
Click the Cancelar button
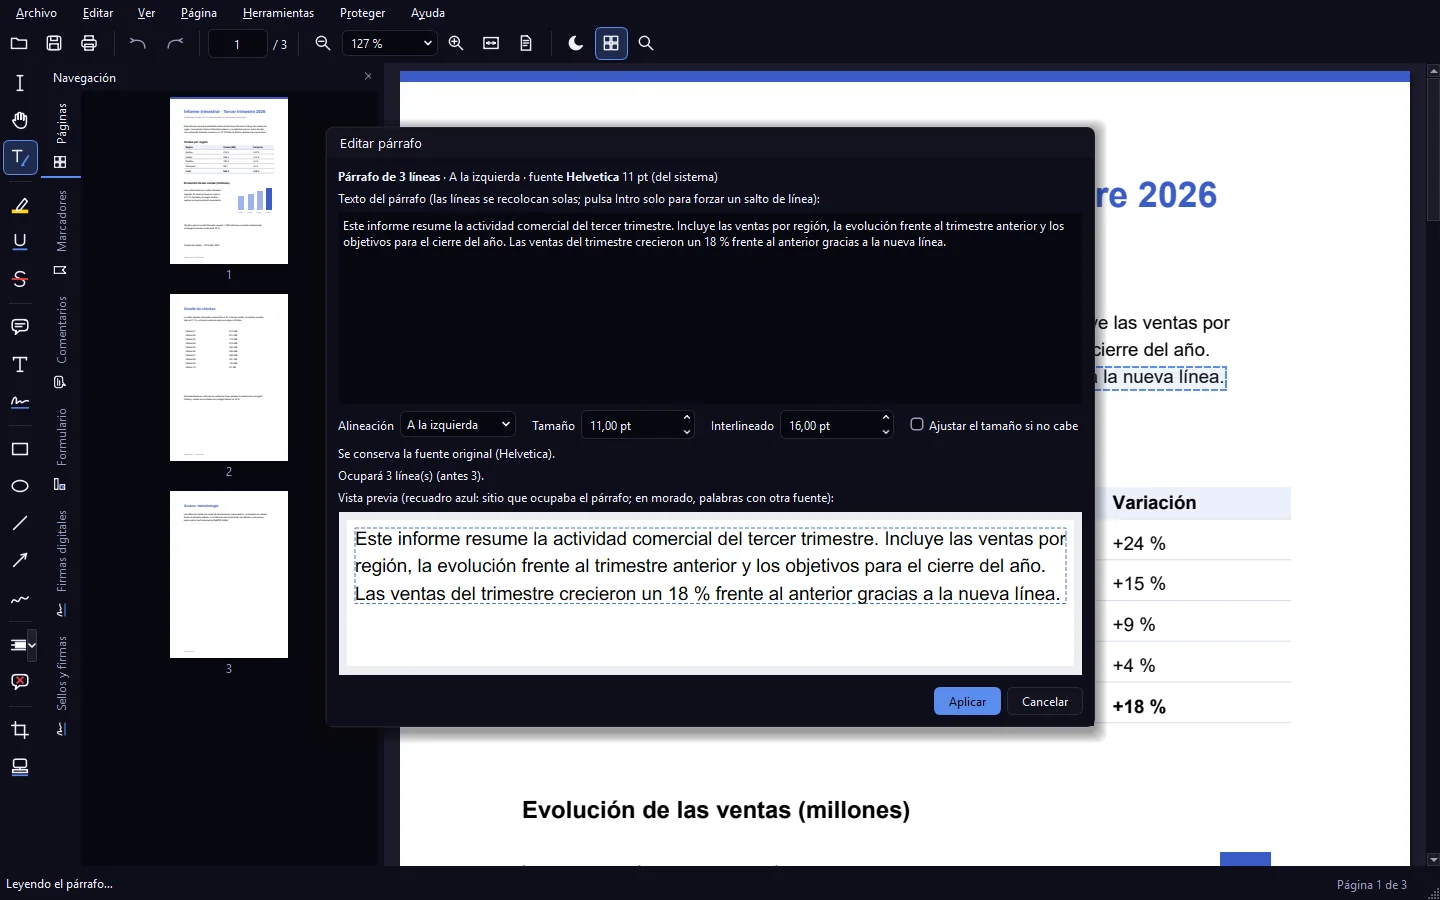tap(1045, 701)
